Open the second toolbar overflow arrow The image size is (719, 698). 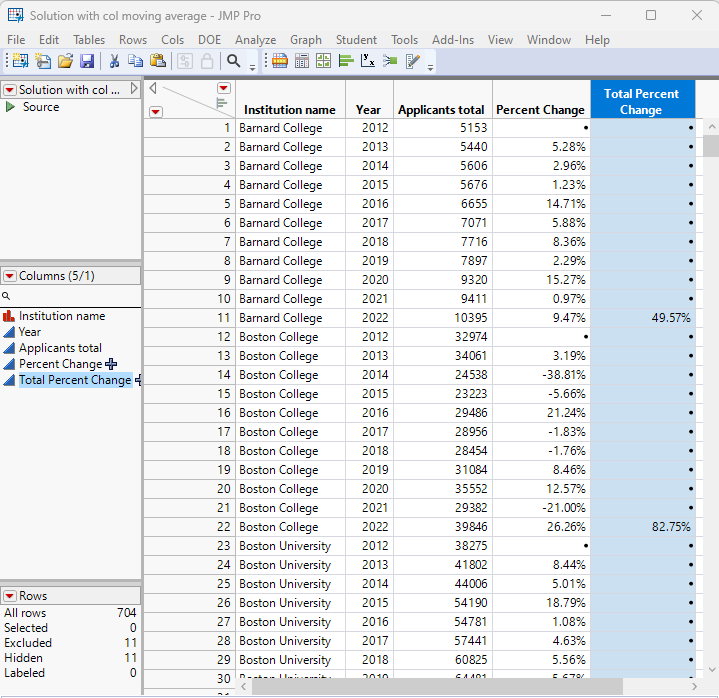coord(430,68)
